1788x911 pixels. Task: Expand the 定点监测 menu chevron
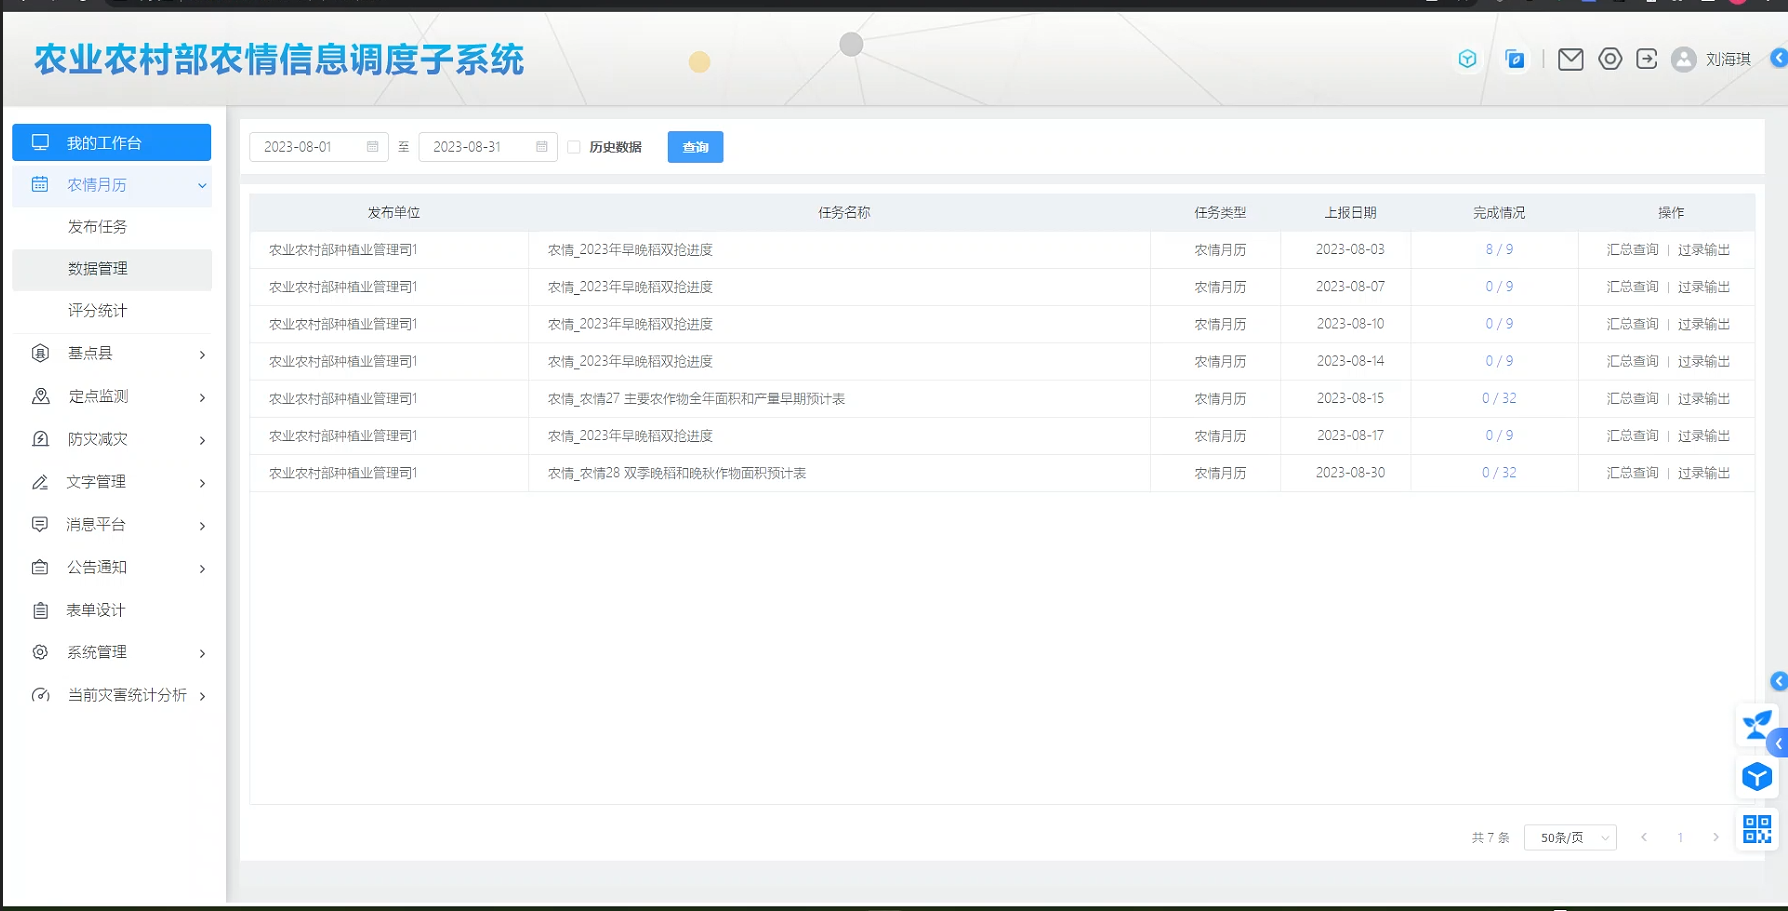(x=202, y=398)
